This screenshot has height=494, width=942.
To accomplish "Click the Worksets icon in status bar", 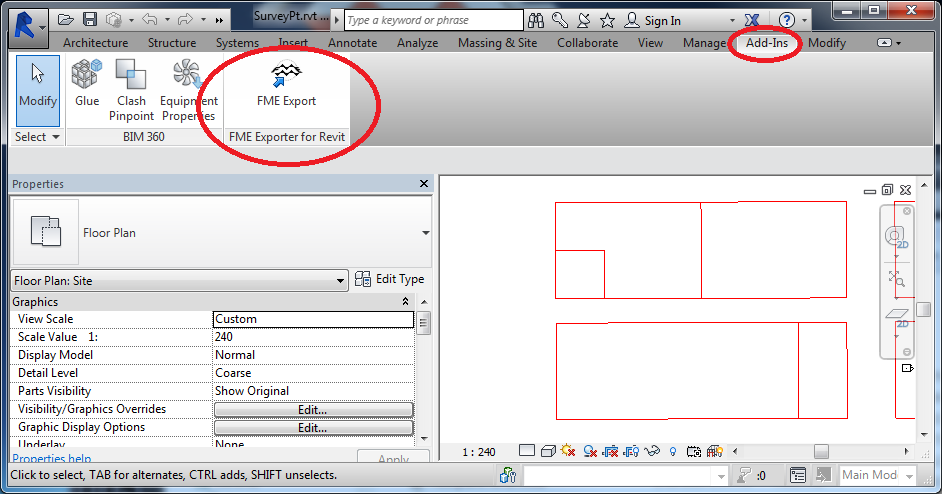I will (x=508, y=475).
